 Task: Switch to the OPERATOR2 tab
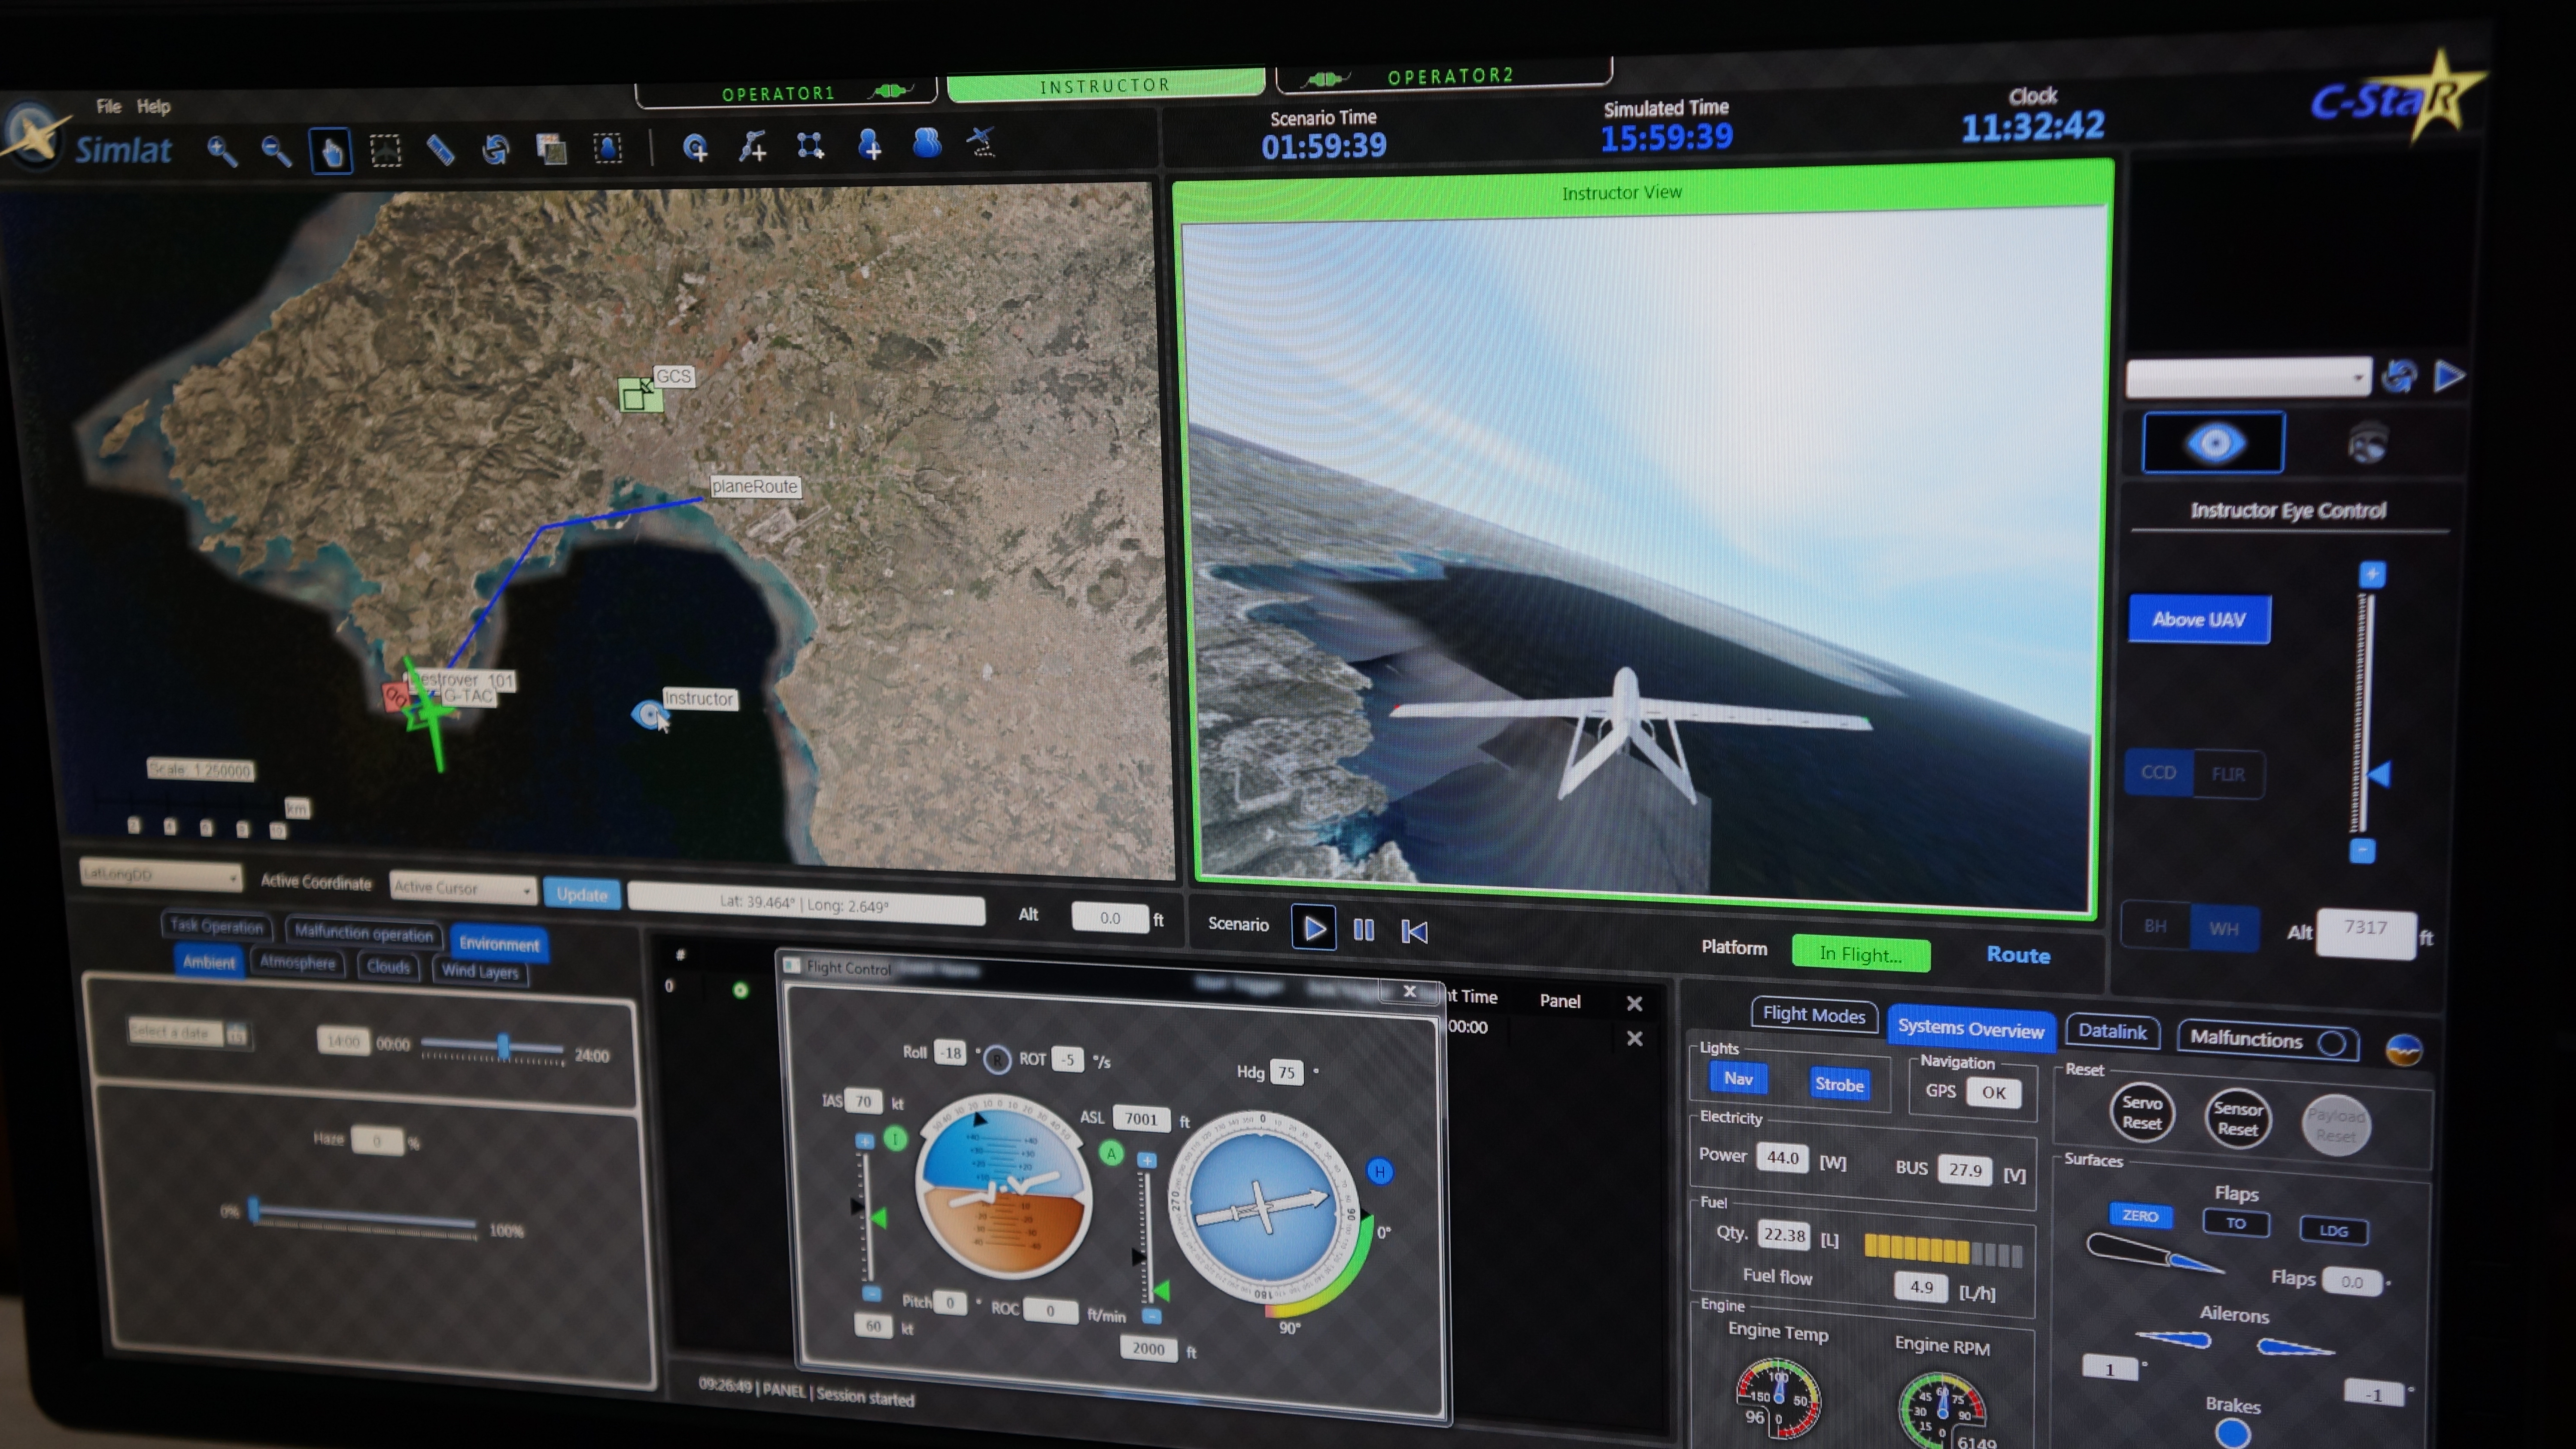pos(1444,76)
